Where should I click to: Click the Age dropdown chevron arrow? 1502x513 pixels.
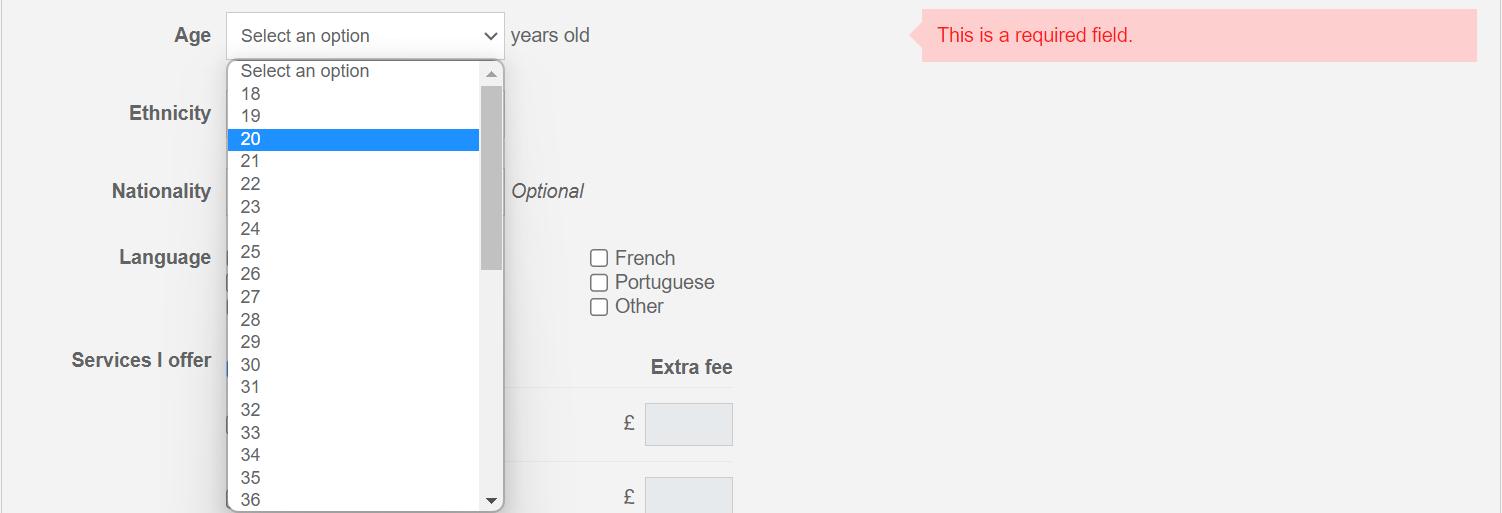[x=490, y=36]
